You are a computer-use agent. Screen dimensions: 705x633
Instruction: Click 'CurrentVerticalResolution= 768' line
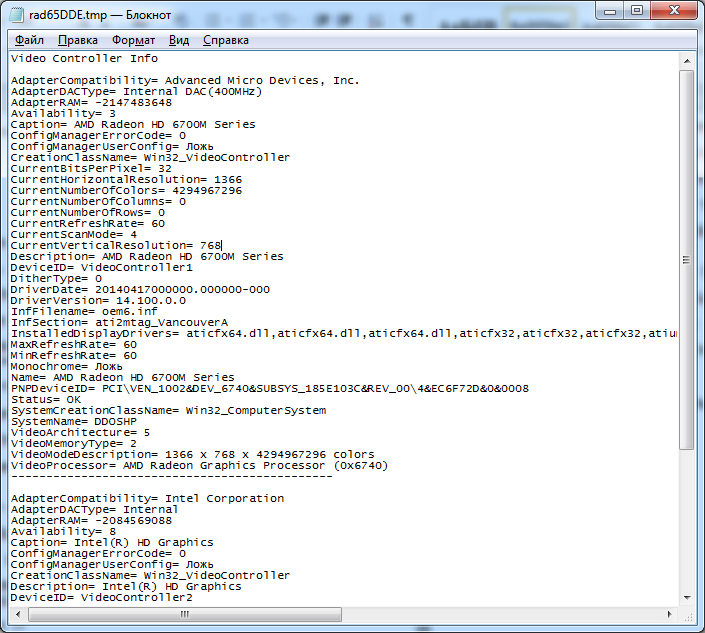point(116,245)
